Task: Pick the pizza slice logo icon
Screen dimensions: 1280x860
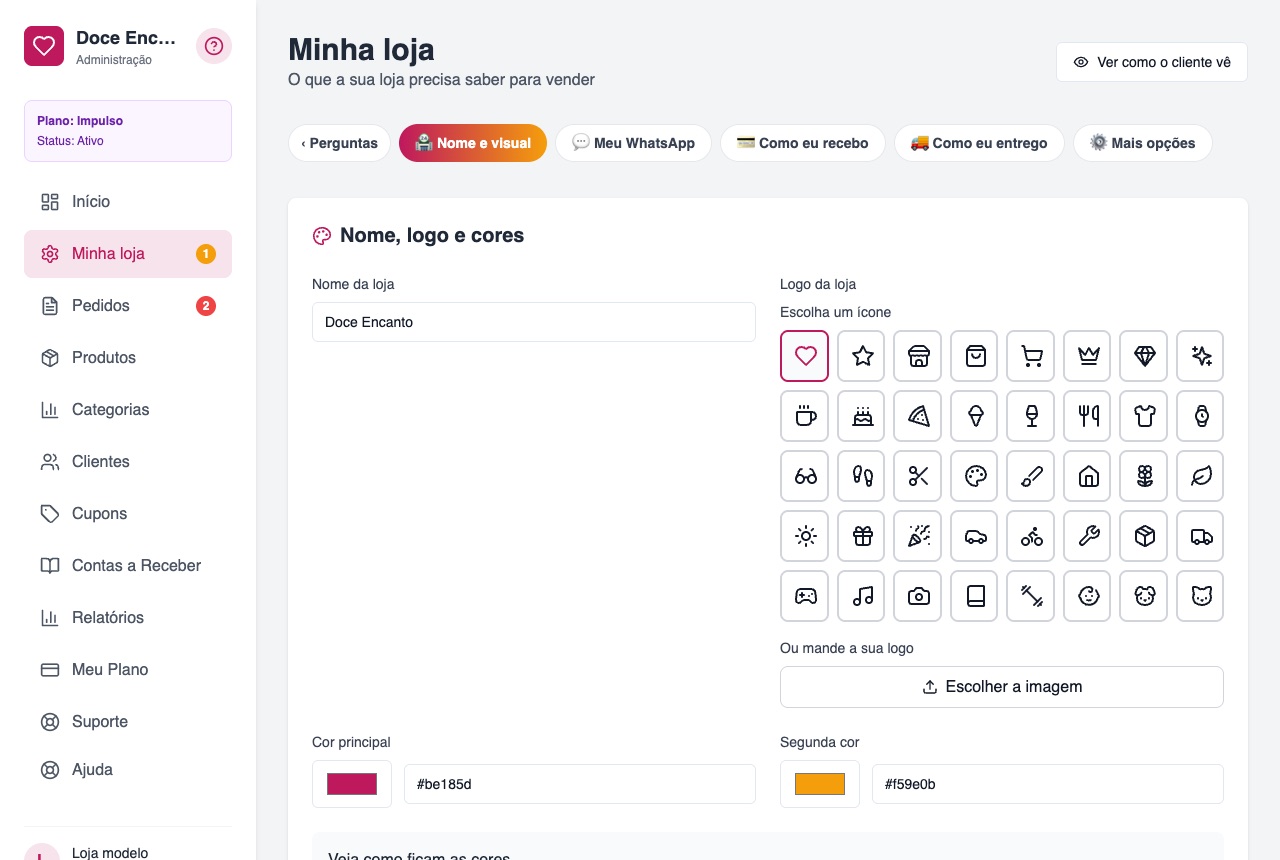Action: (918, 416)
